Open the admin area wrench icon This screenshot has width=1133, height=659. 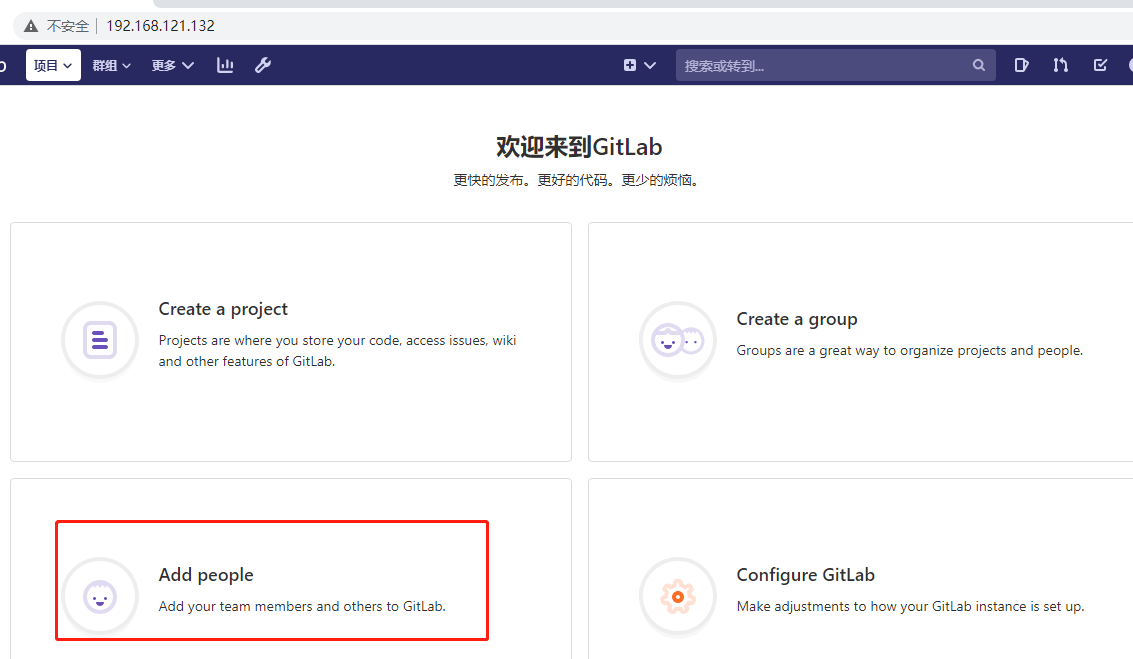[263, 65]
